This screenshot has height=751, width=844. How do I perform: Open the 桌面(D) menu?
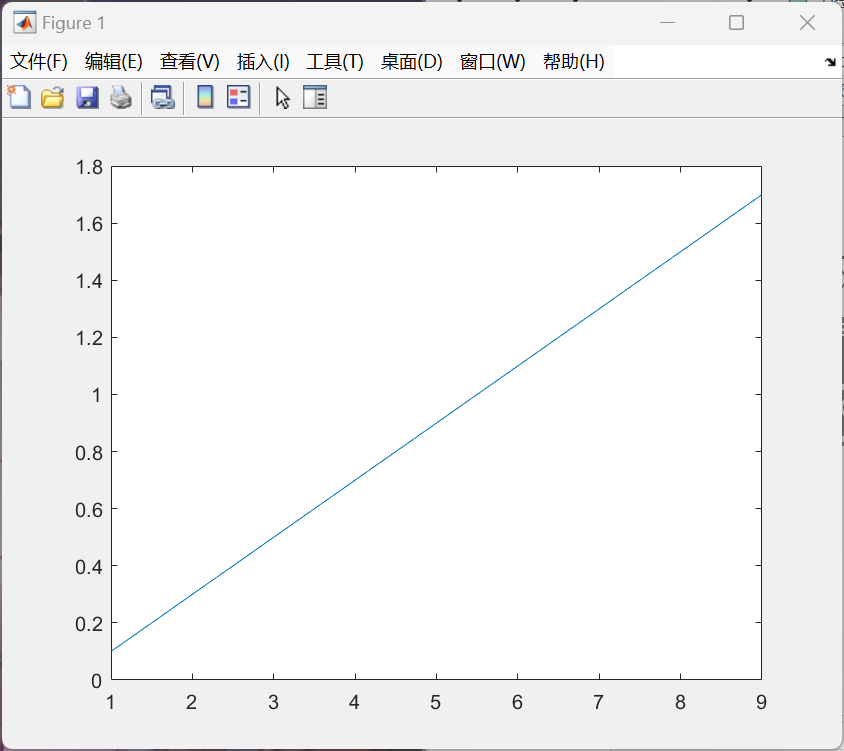point(411,62)
